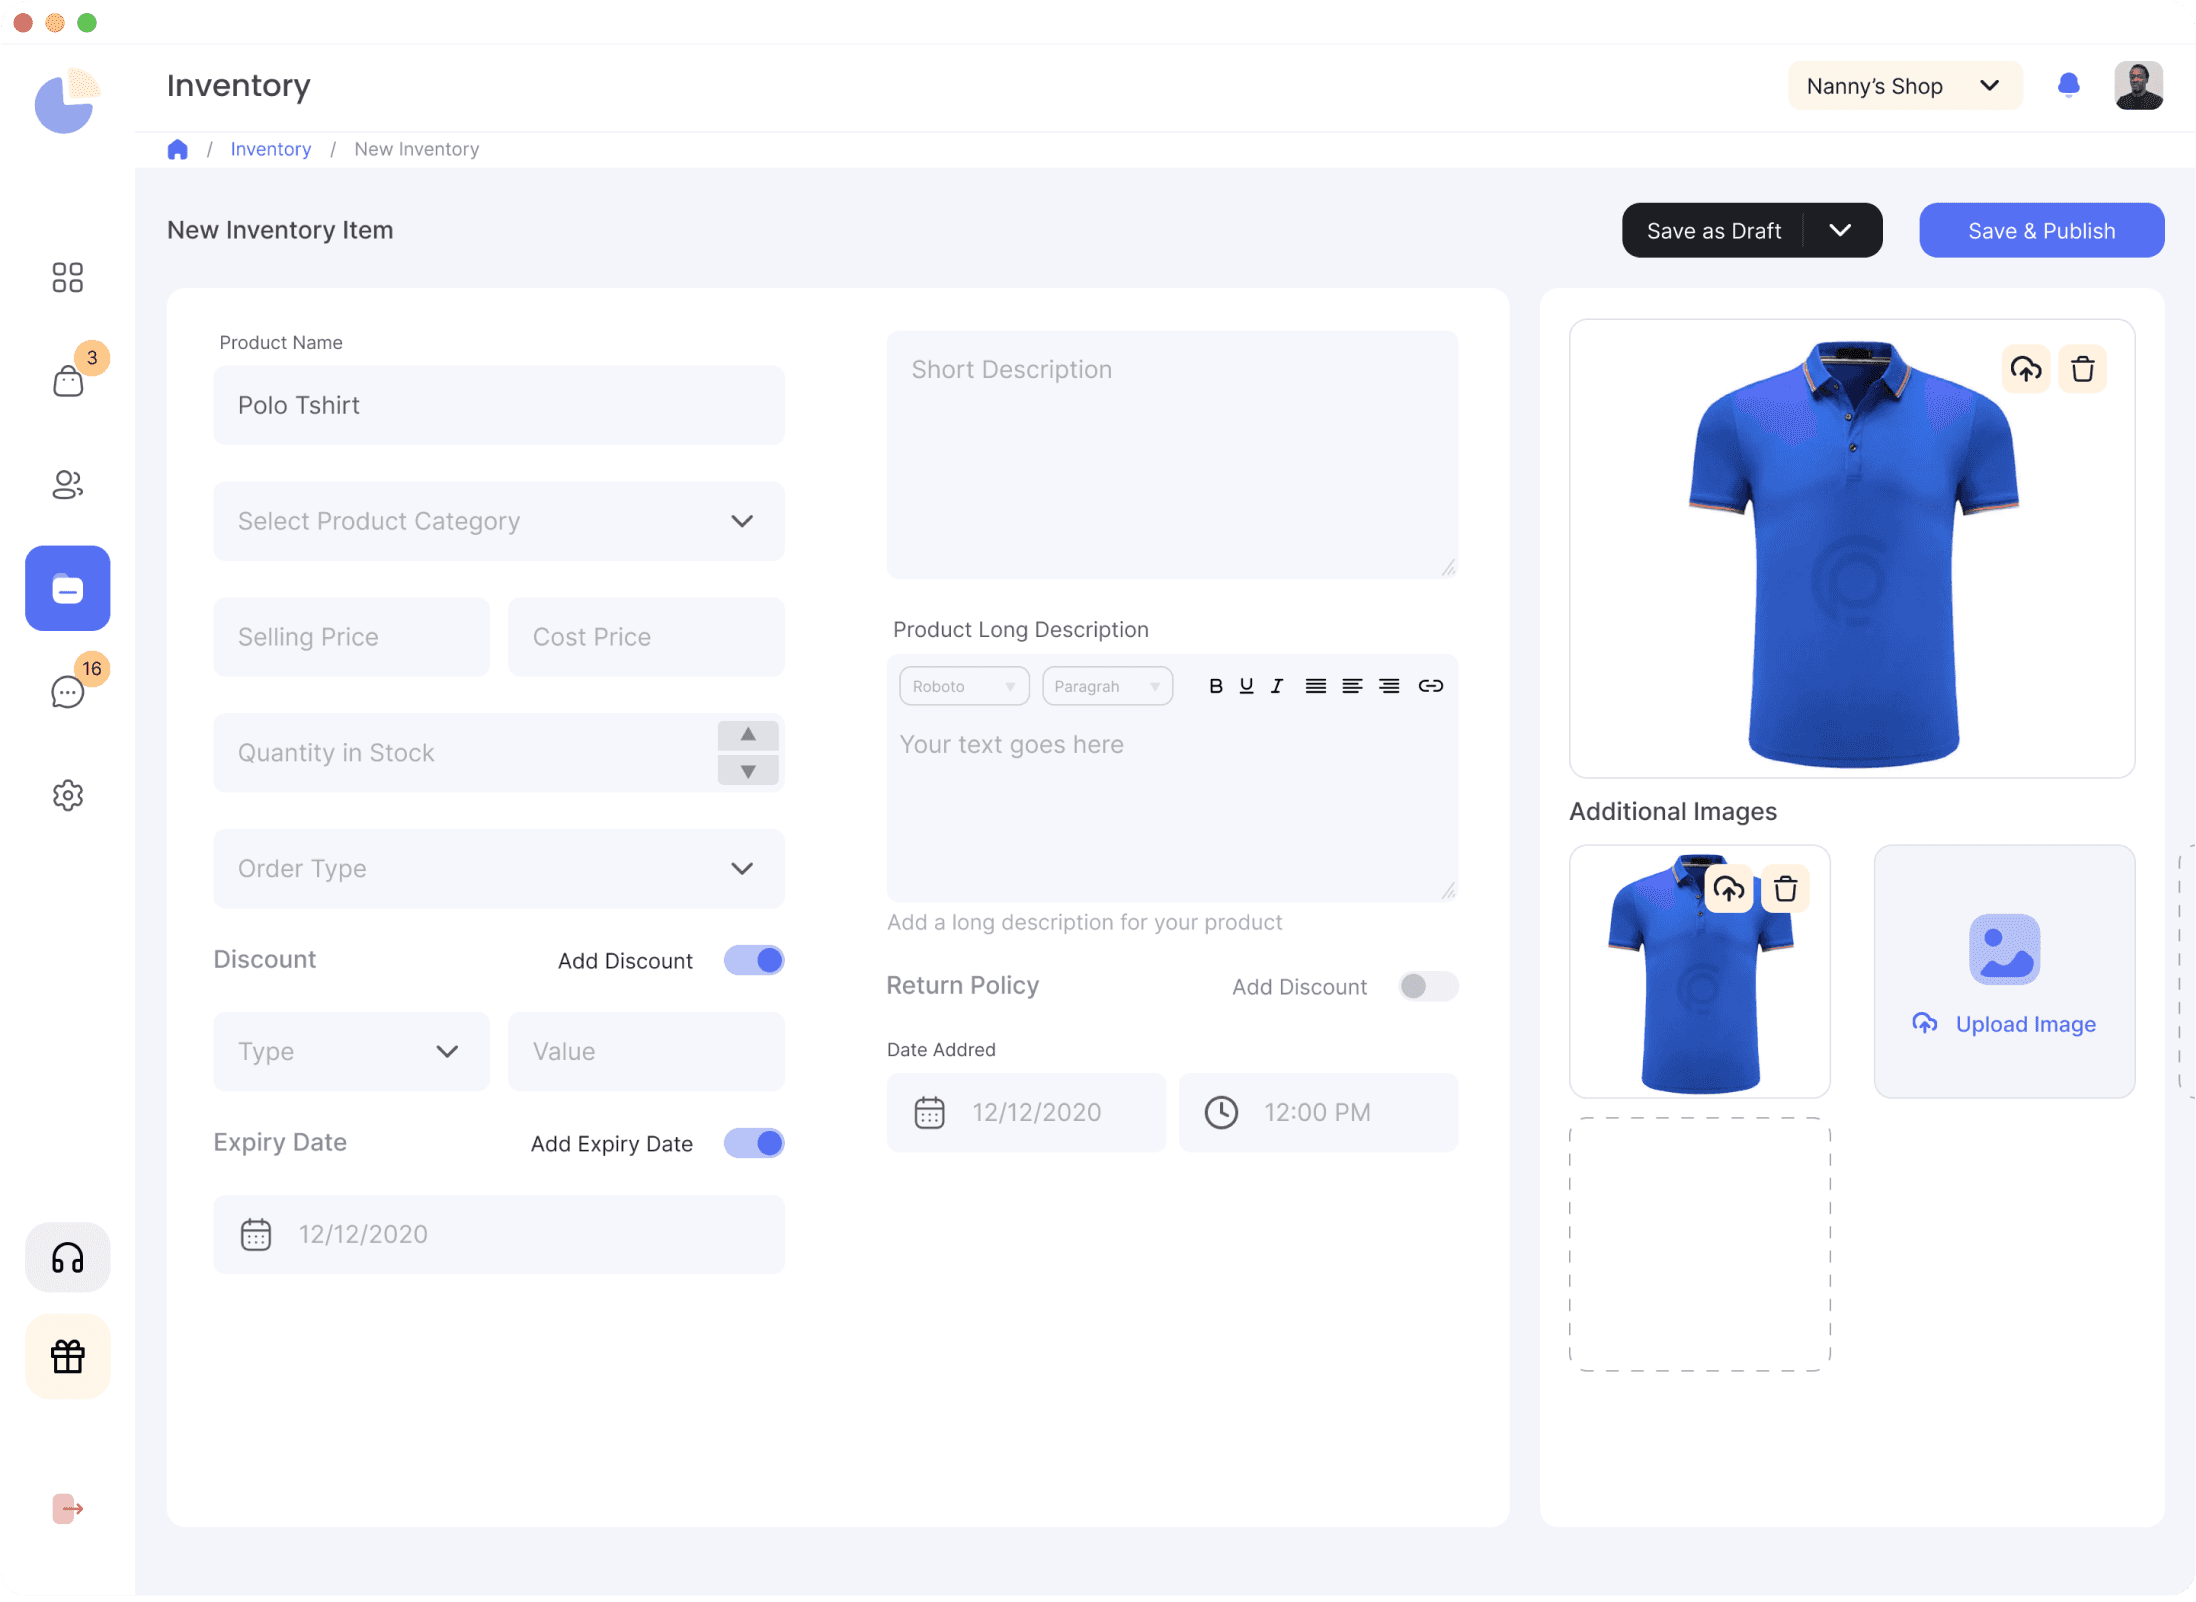
Task: Open the dashboard grid icon in sidebar
Action: (x=67, y=277)
